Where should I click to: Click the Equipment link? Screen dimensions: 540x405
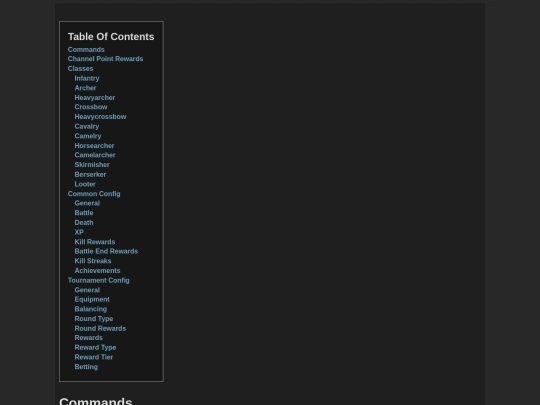click(92, 300)
